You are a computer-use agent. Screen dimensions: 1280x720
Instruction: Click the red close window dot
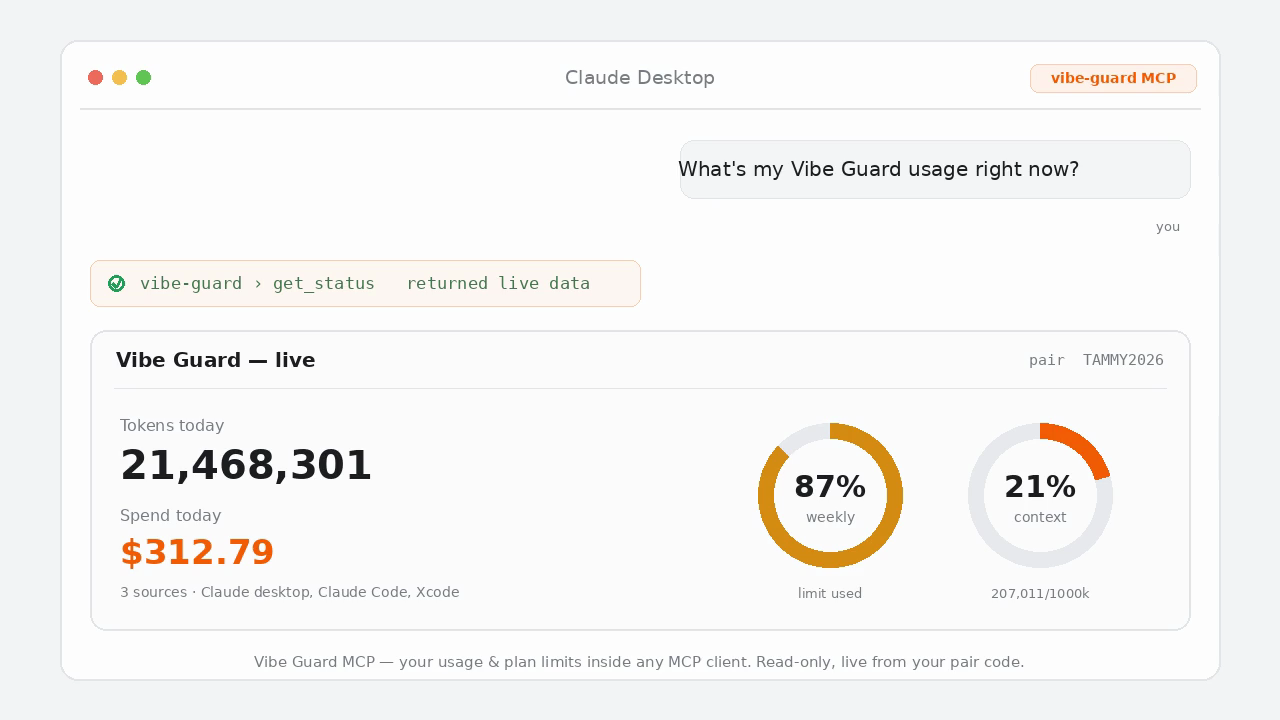(x=96, y=78)
